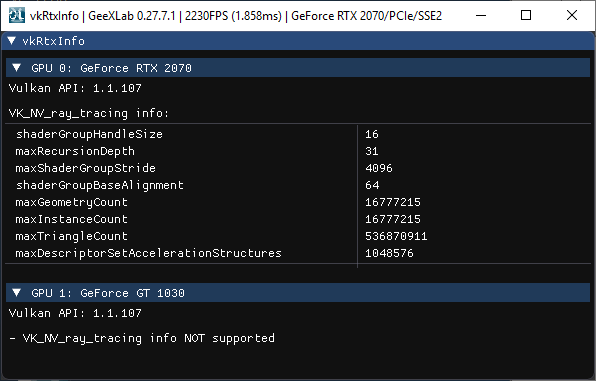Maximize the vkRtxInfo window
596x381 pixels.
click(526, 16)
